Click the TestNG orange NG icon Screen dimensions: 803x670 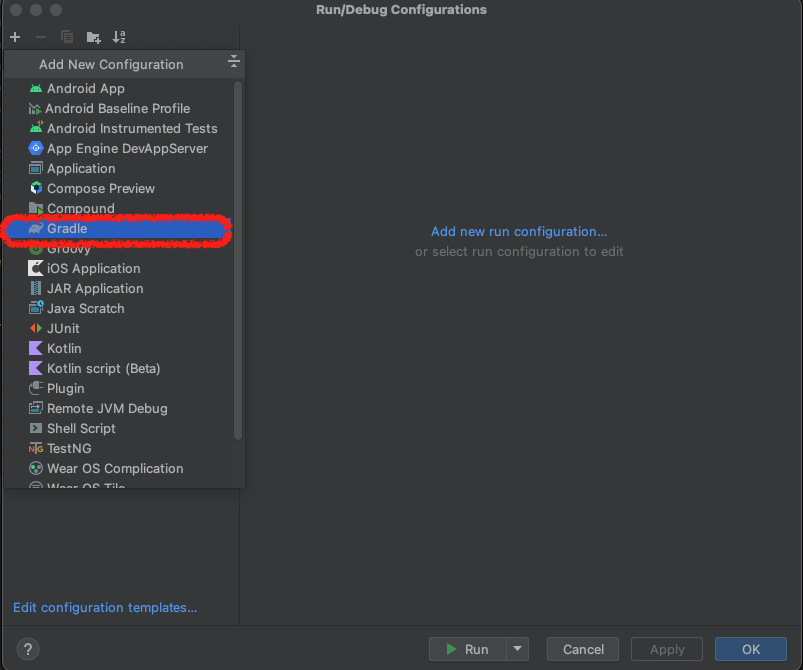36,449
